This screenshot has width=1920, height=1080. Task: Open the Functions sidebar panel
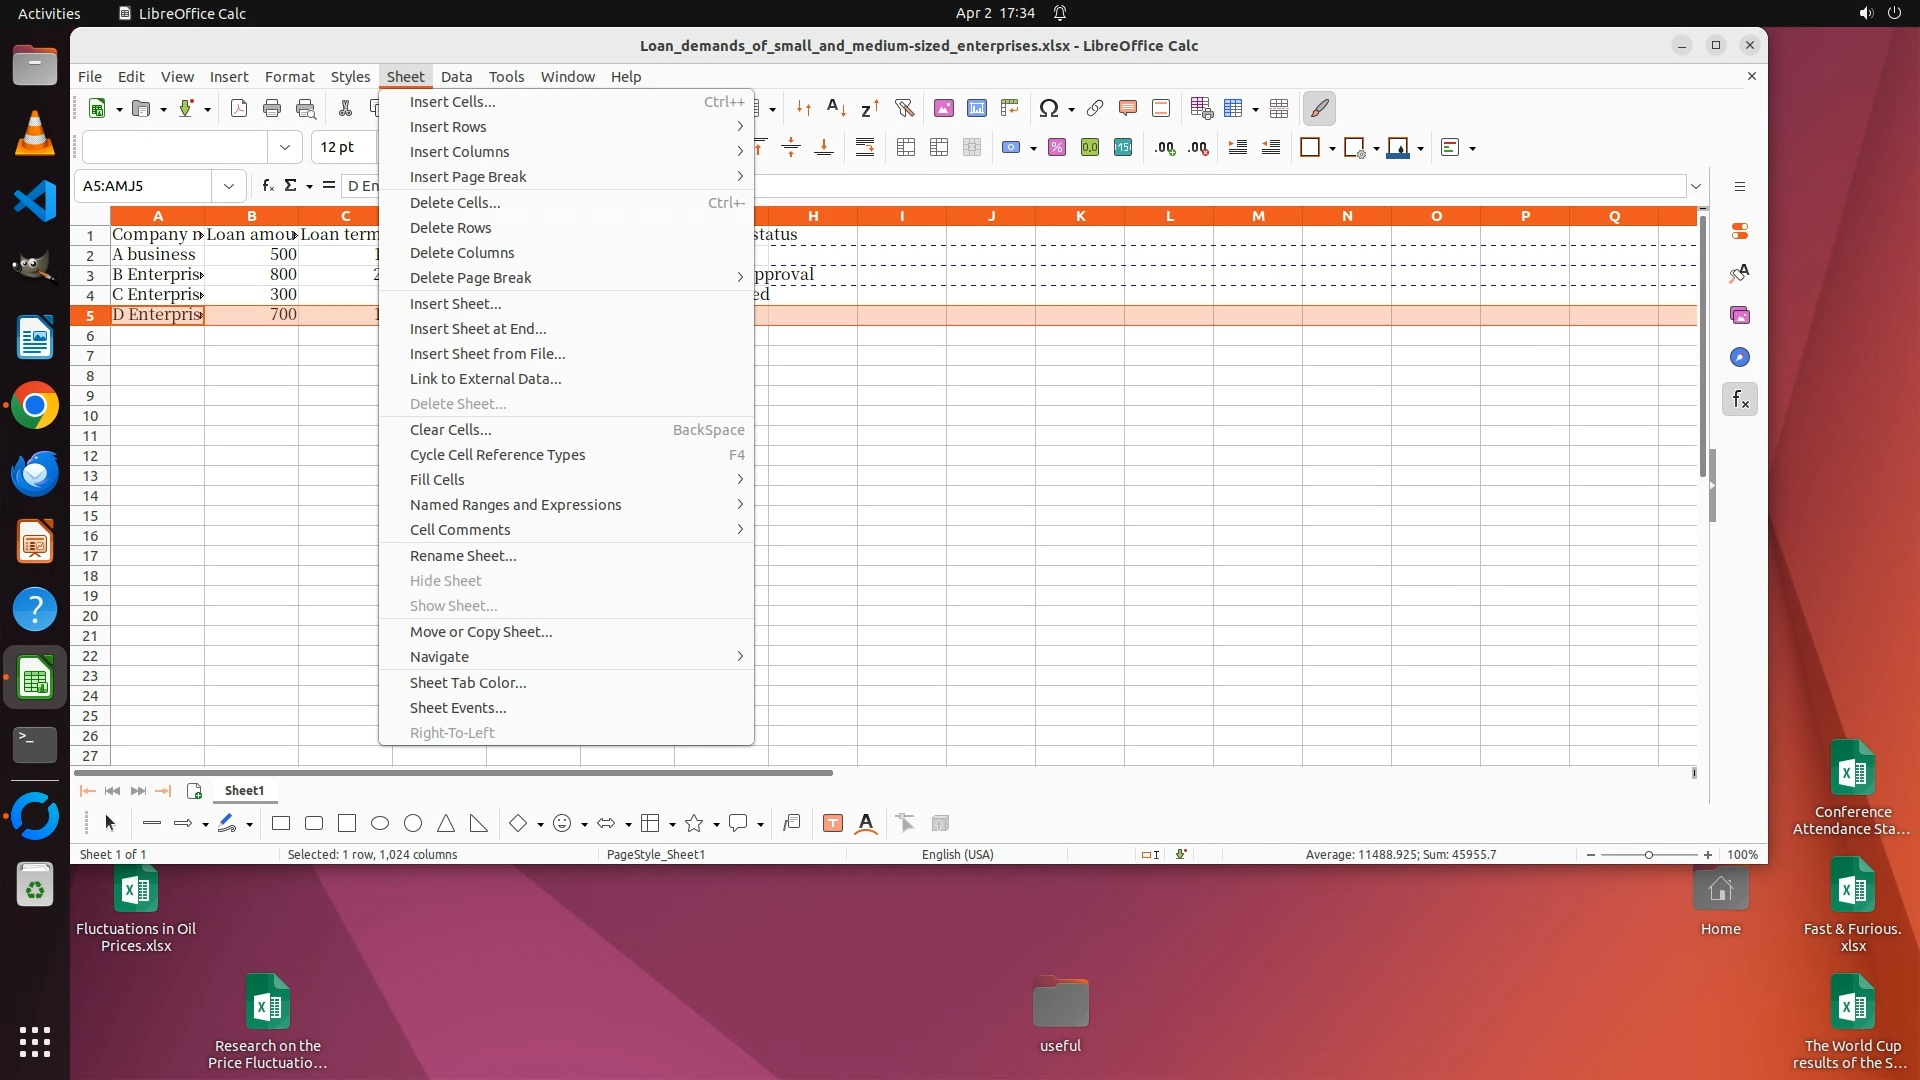(x=1740, y=400)
